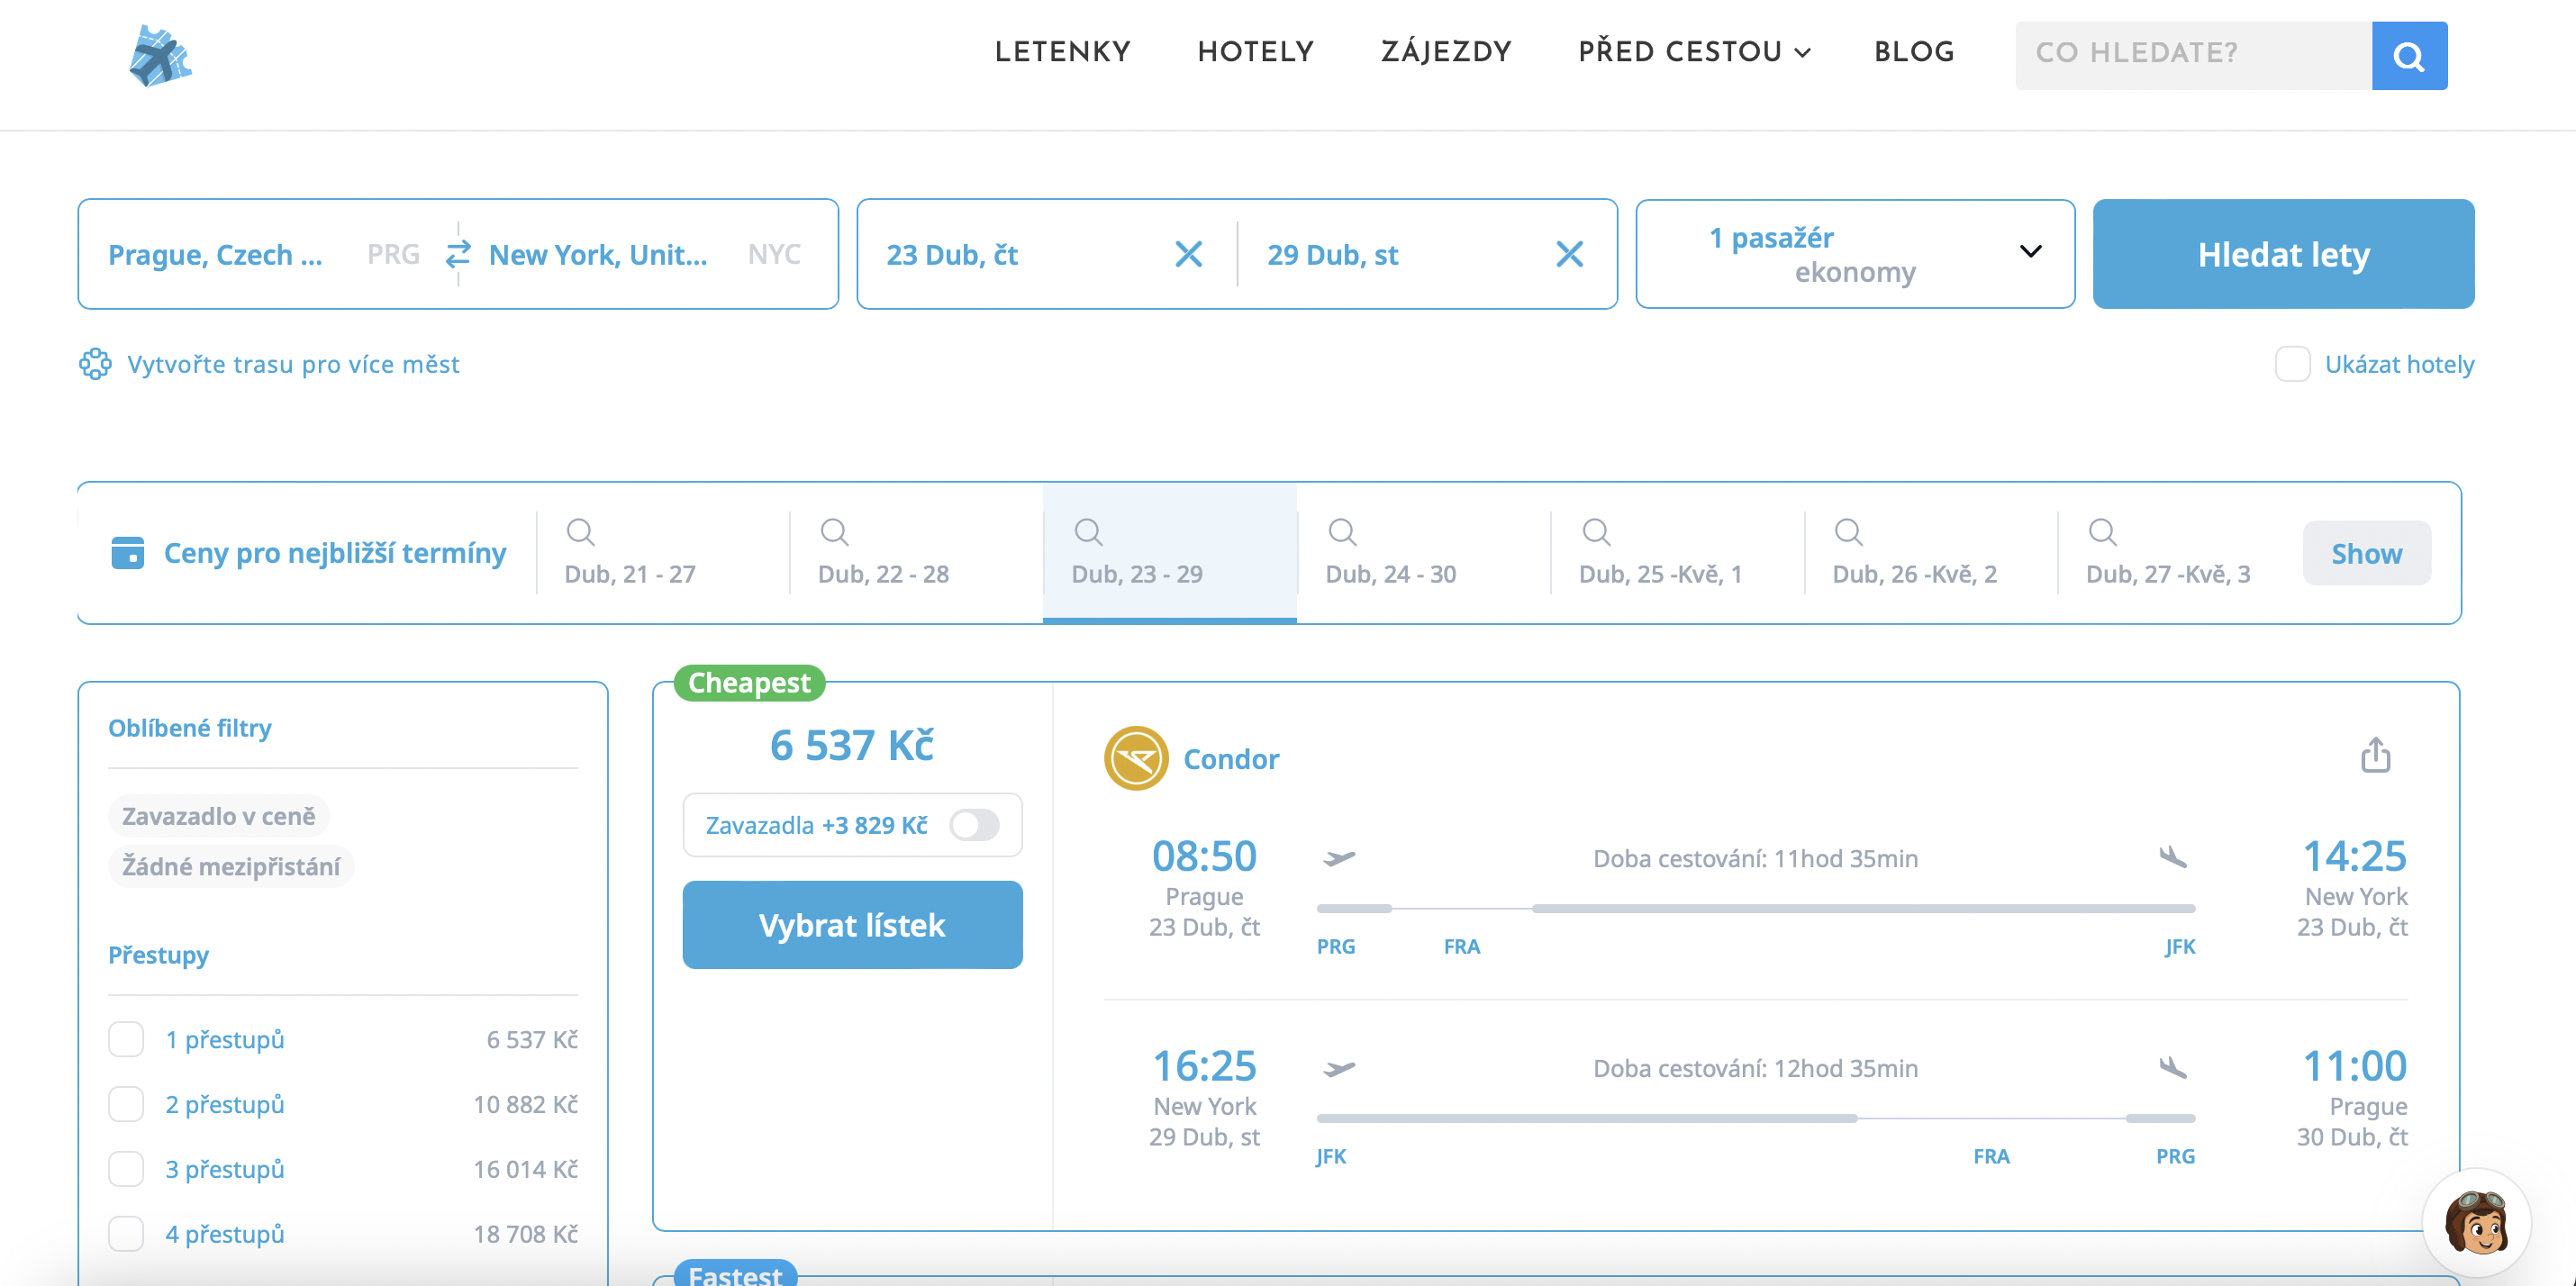Clear the 29 Dub return date
Screen dimensions: 2576x1286
(1569, 254)
